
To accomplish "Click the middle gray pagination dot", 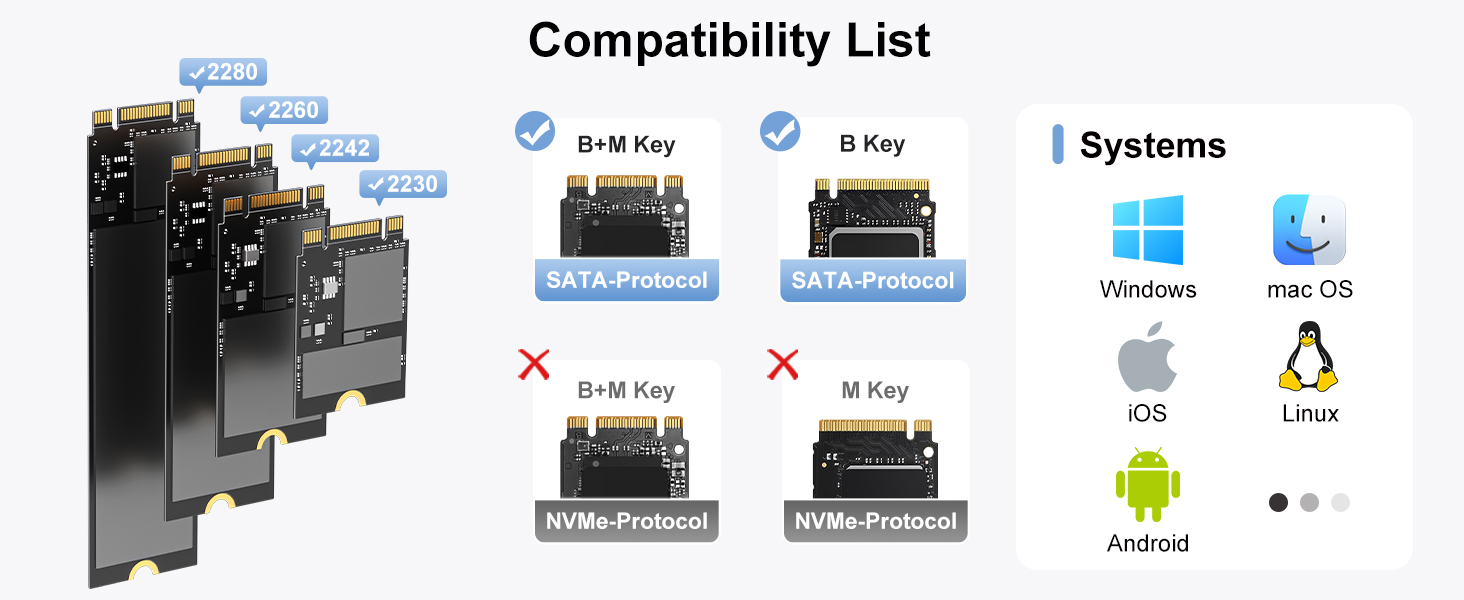I will pos(1309,502).
